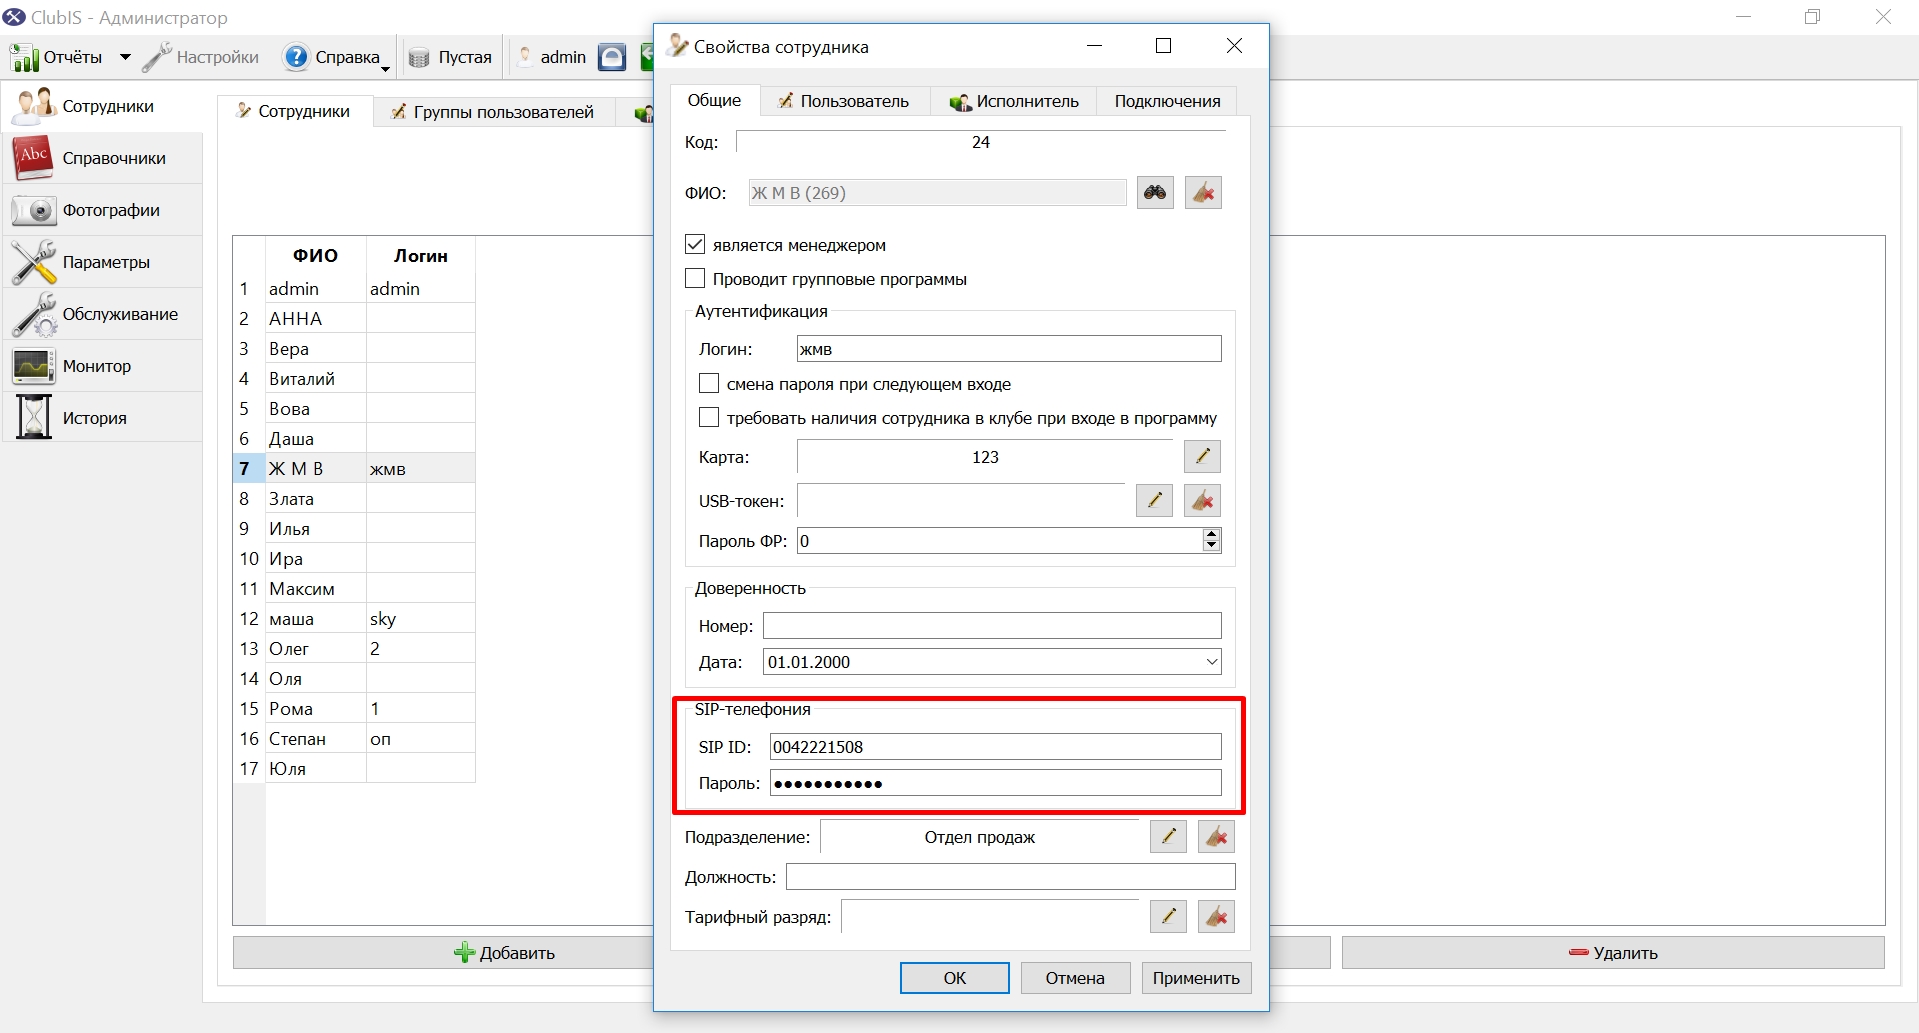Click into the SIP ID input field
The height and width of the screenshot is (1033, 1919).
tap(995, 747)
